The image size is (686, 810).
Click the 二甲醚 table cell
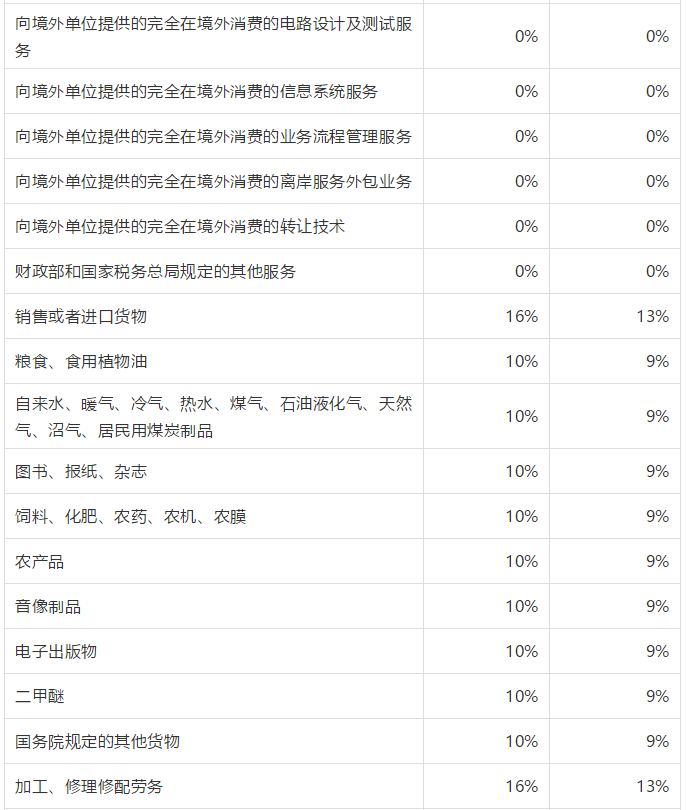214,696
